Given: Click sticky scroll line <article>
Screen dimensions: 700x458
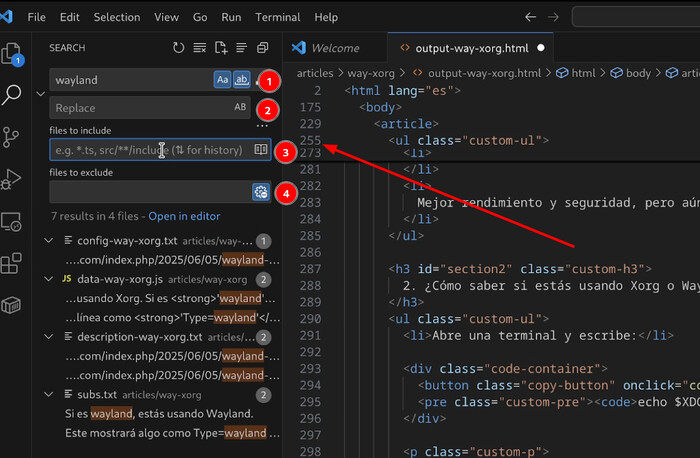Looking at the screenshot, I should [406, 124].
